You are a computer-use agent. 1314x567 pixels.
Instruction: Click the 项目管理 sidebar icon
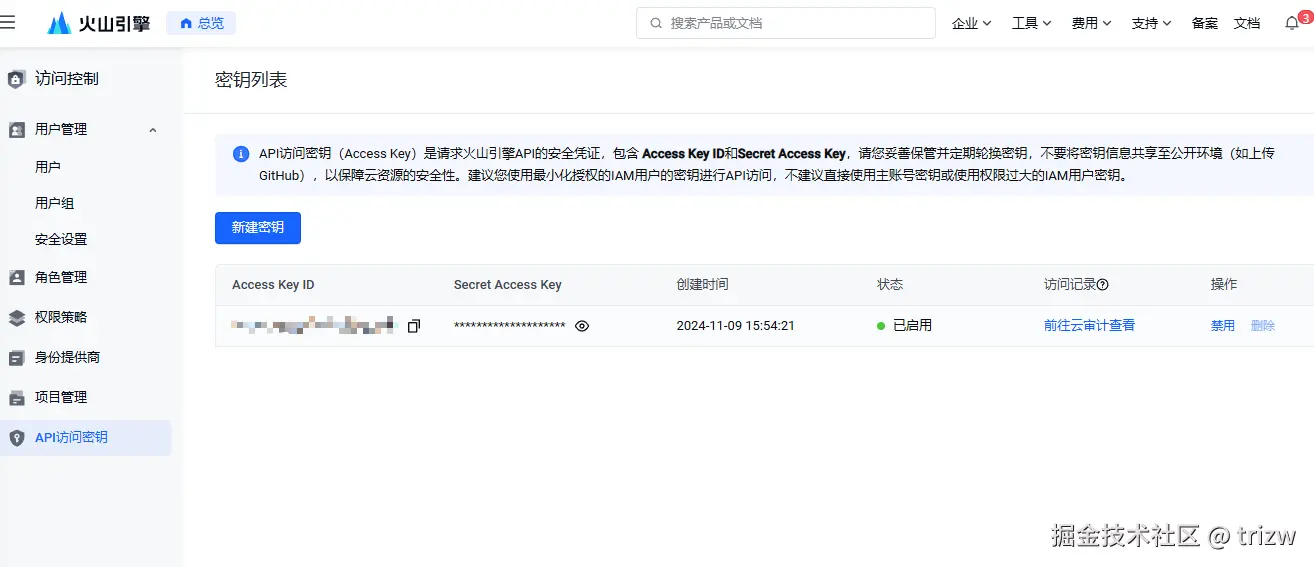(16, 398)
